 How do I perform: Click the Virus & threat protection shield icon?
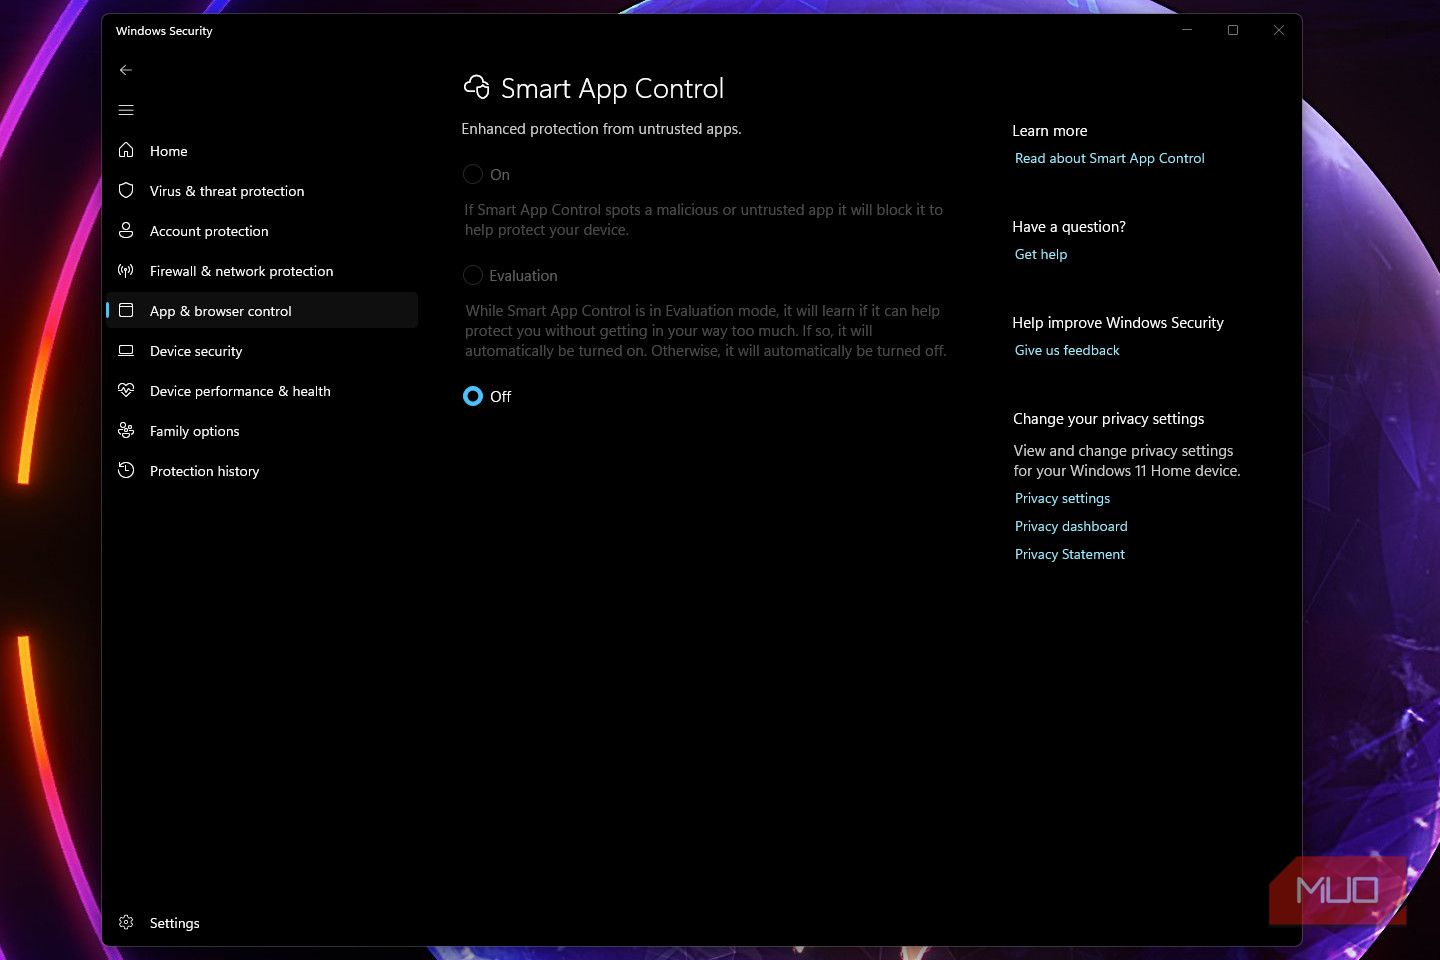(126, 190)
